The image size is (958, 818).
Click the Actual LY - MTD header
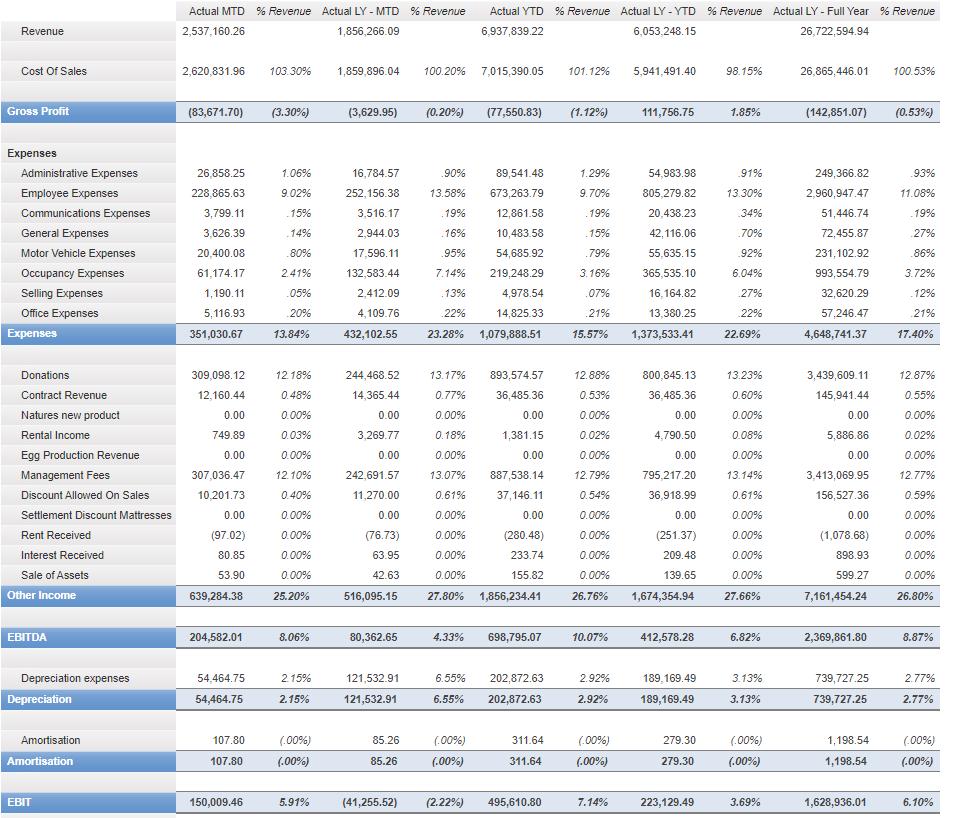(360, 11)
